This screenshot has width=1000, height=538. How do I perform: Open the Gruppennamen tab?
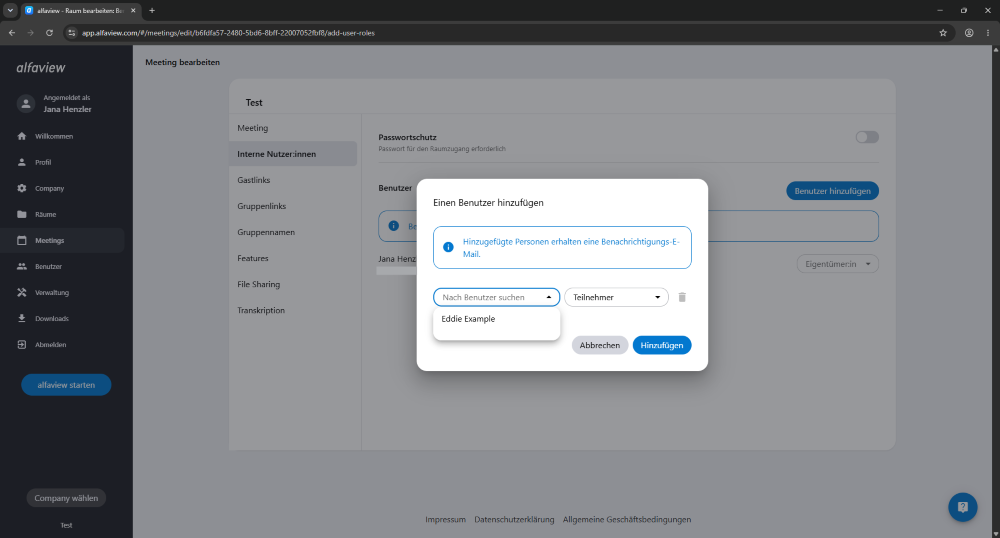[x=293, y=232]
